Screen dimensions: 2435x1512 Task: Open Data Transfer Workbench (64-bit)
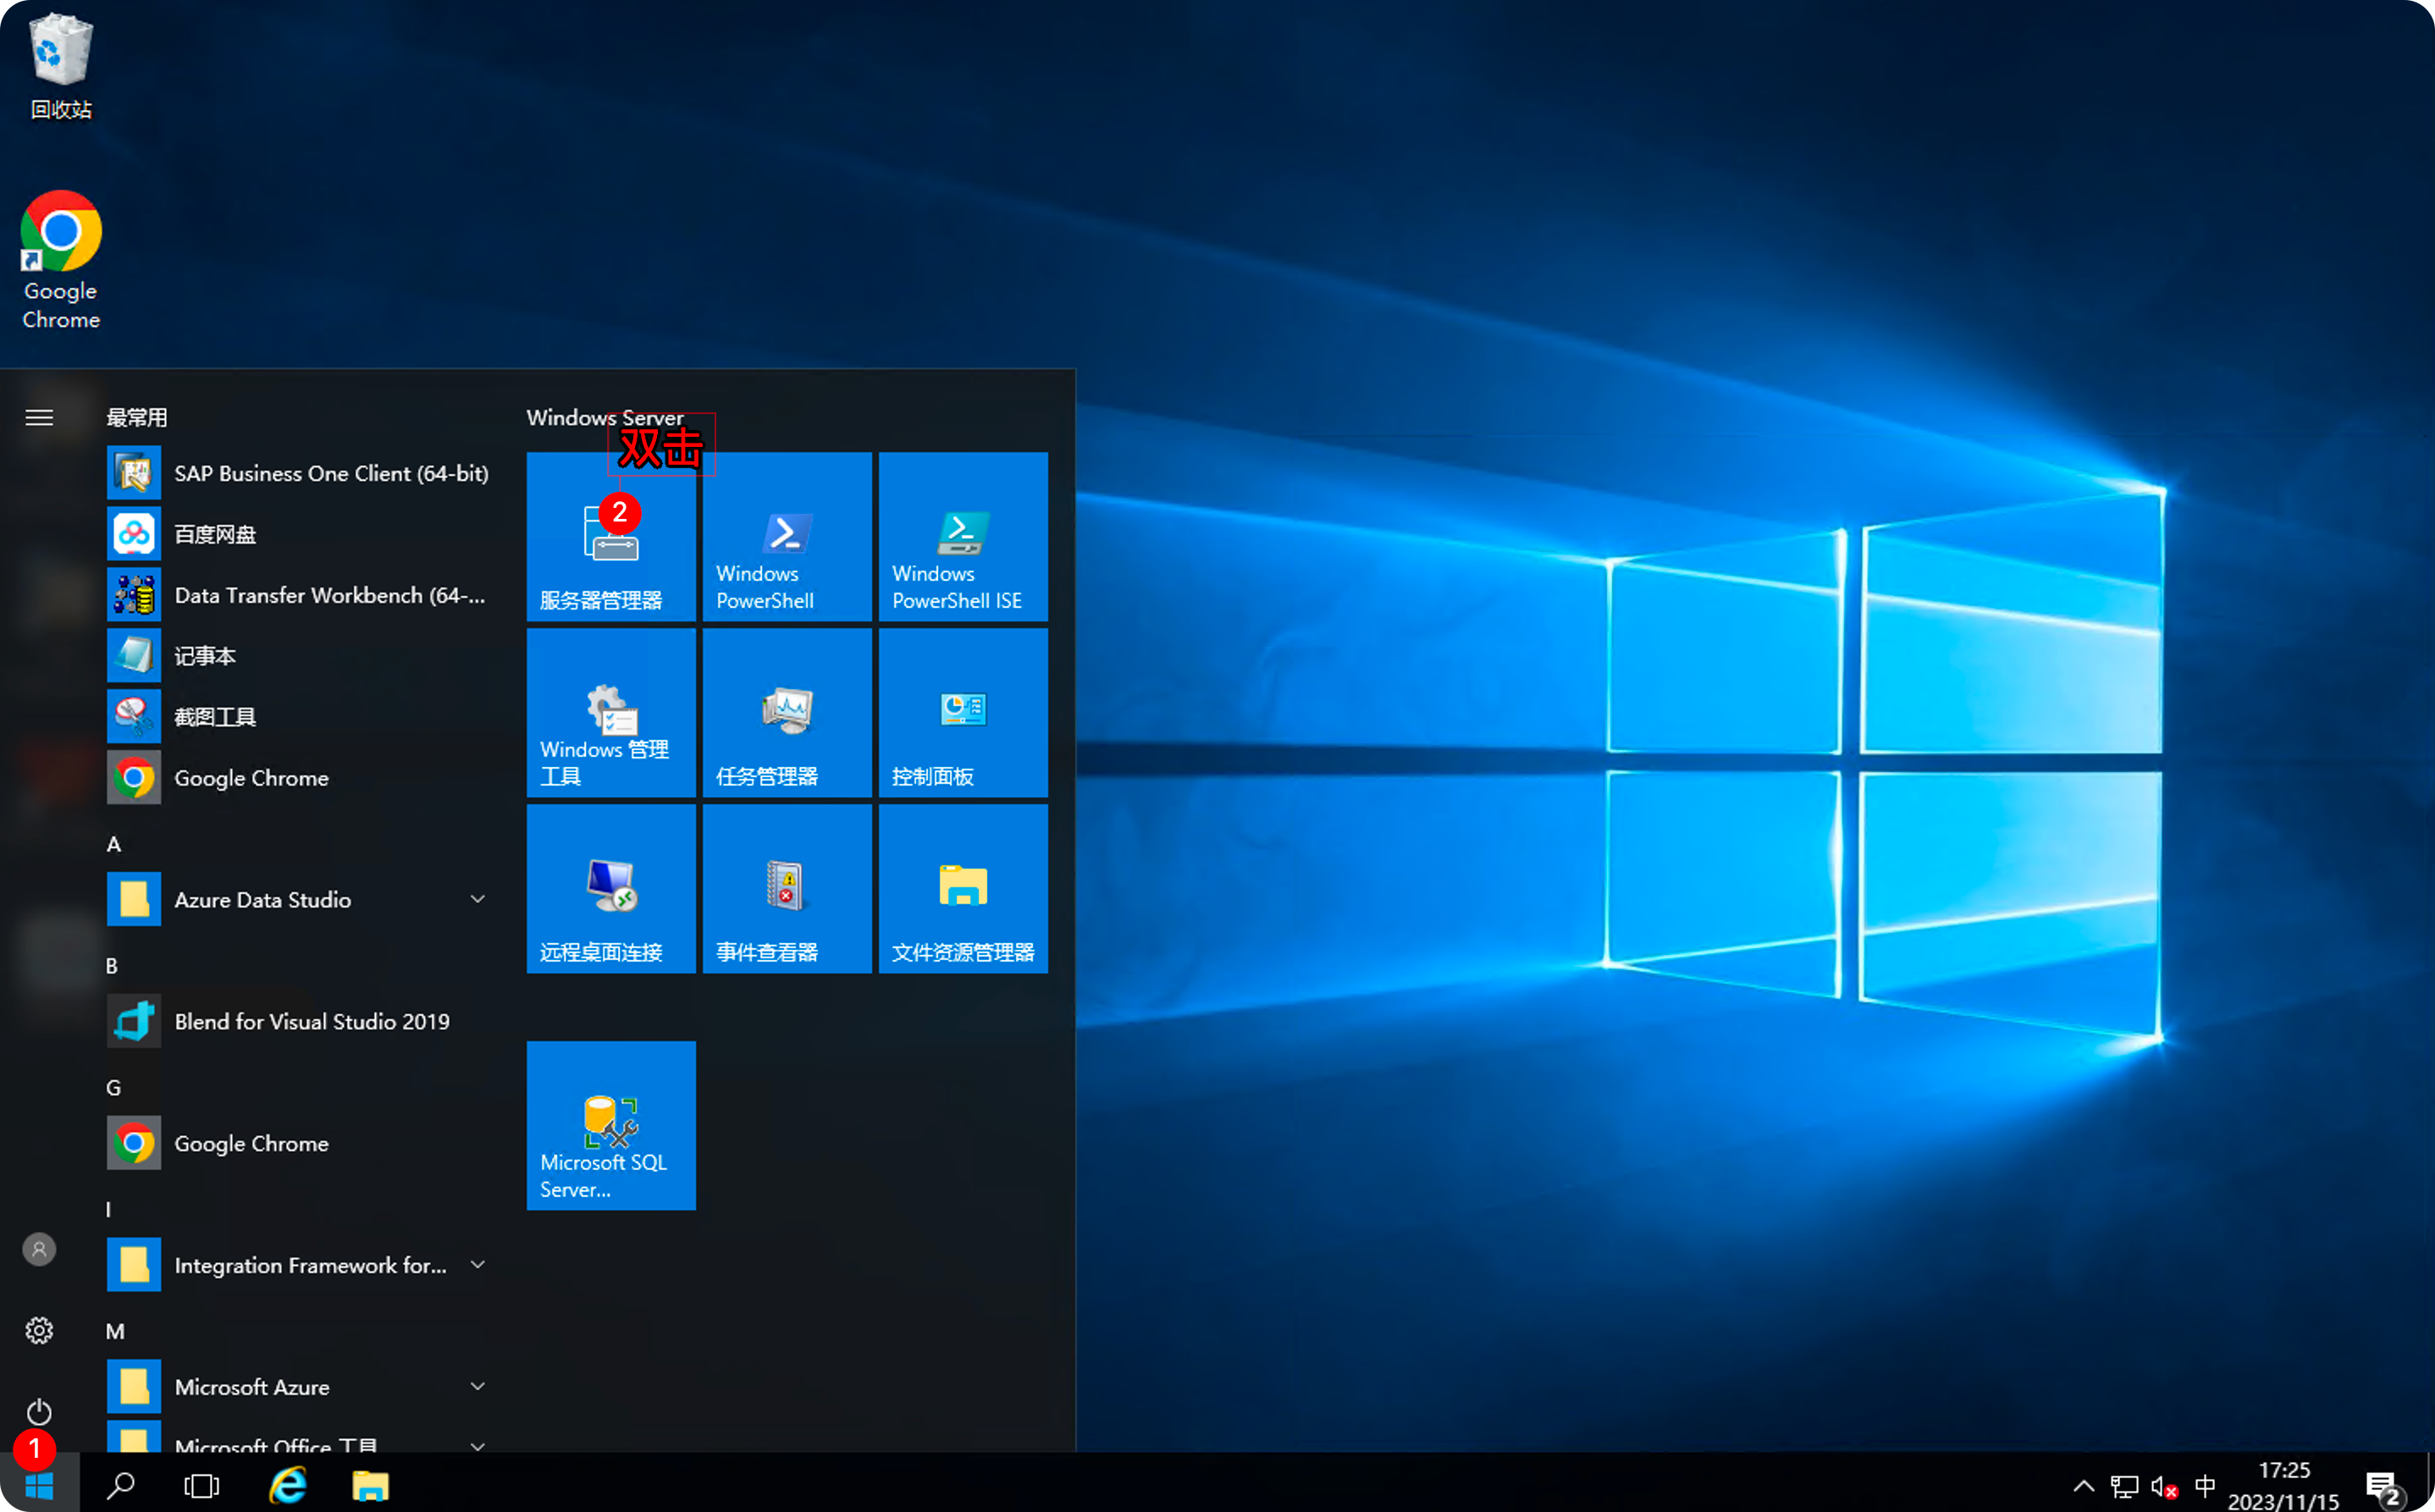click(x=300, y=595)
